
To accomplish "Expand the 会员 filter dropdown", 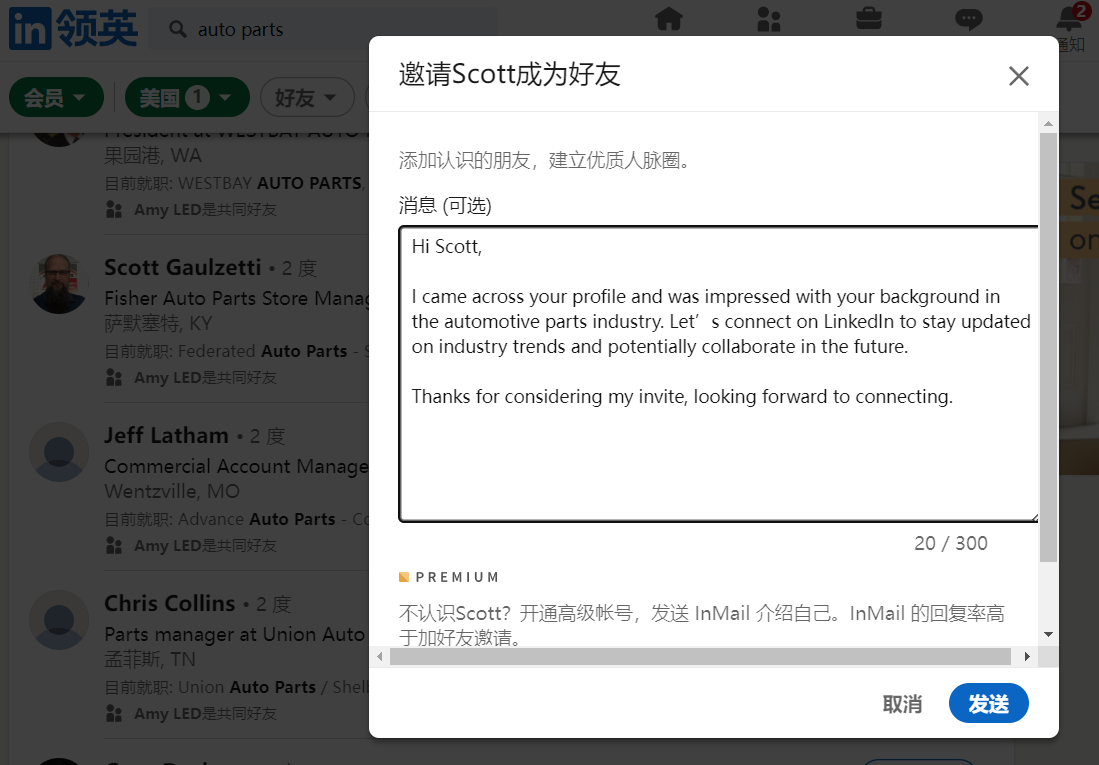I will (x=56, y=97).
